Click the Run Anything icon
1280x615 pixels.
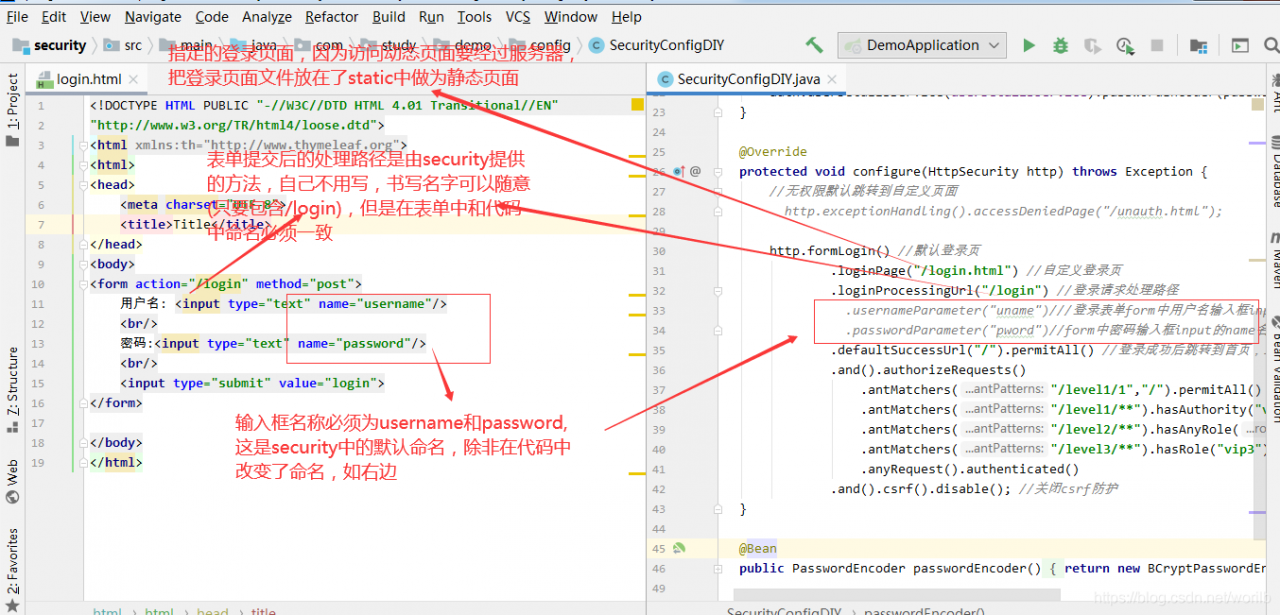click(1240, 45)
